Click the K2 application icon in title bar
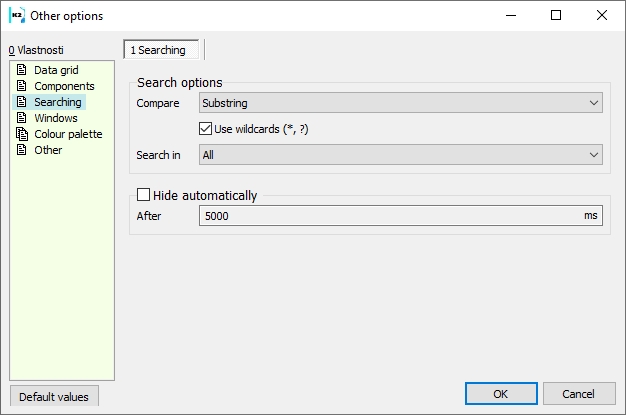 16,16
